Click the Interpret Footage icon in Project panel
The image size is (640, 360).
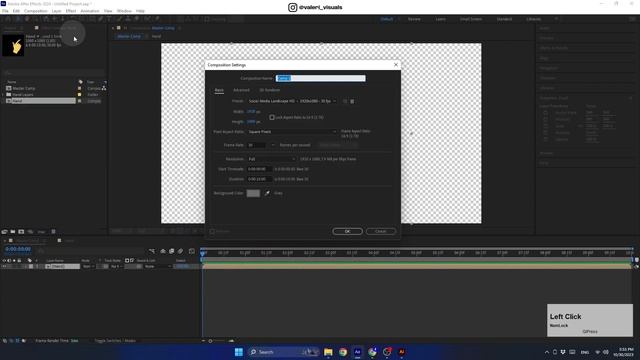pyautogui.click(x=4, y=231)
